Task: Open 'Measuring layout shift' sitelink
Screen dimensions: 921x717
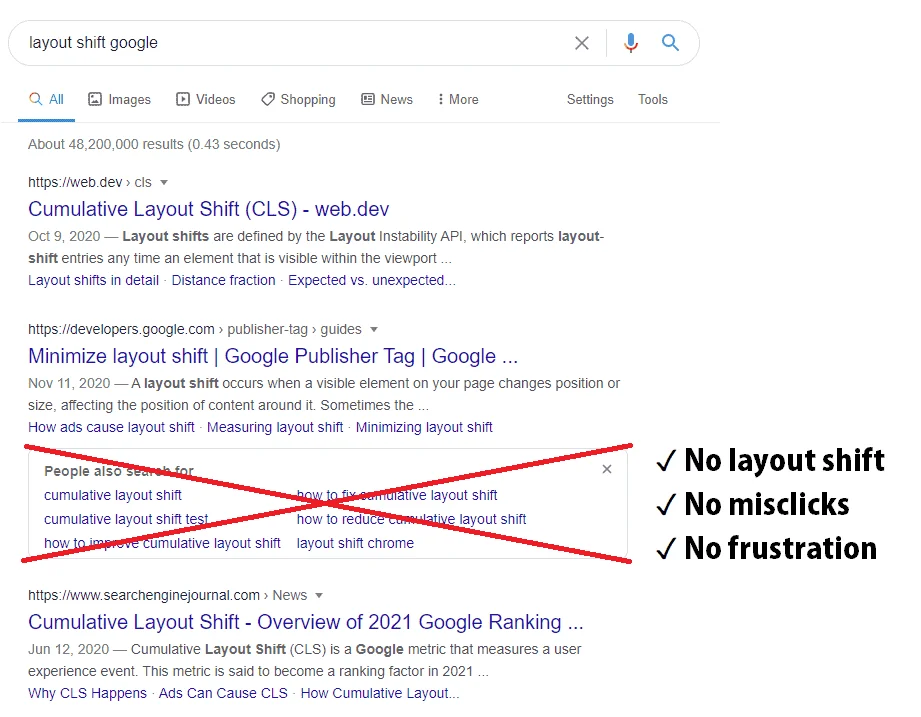Action: coord(275,427)
